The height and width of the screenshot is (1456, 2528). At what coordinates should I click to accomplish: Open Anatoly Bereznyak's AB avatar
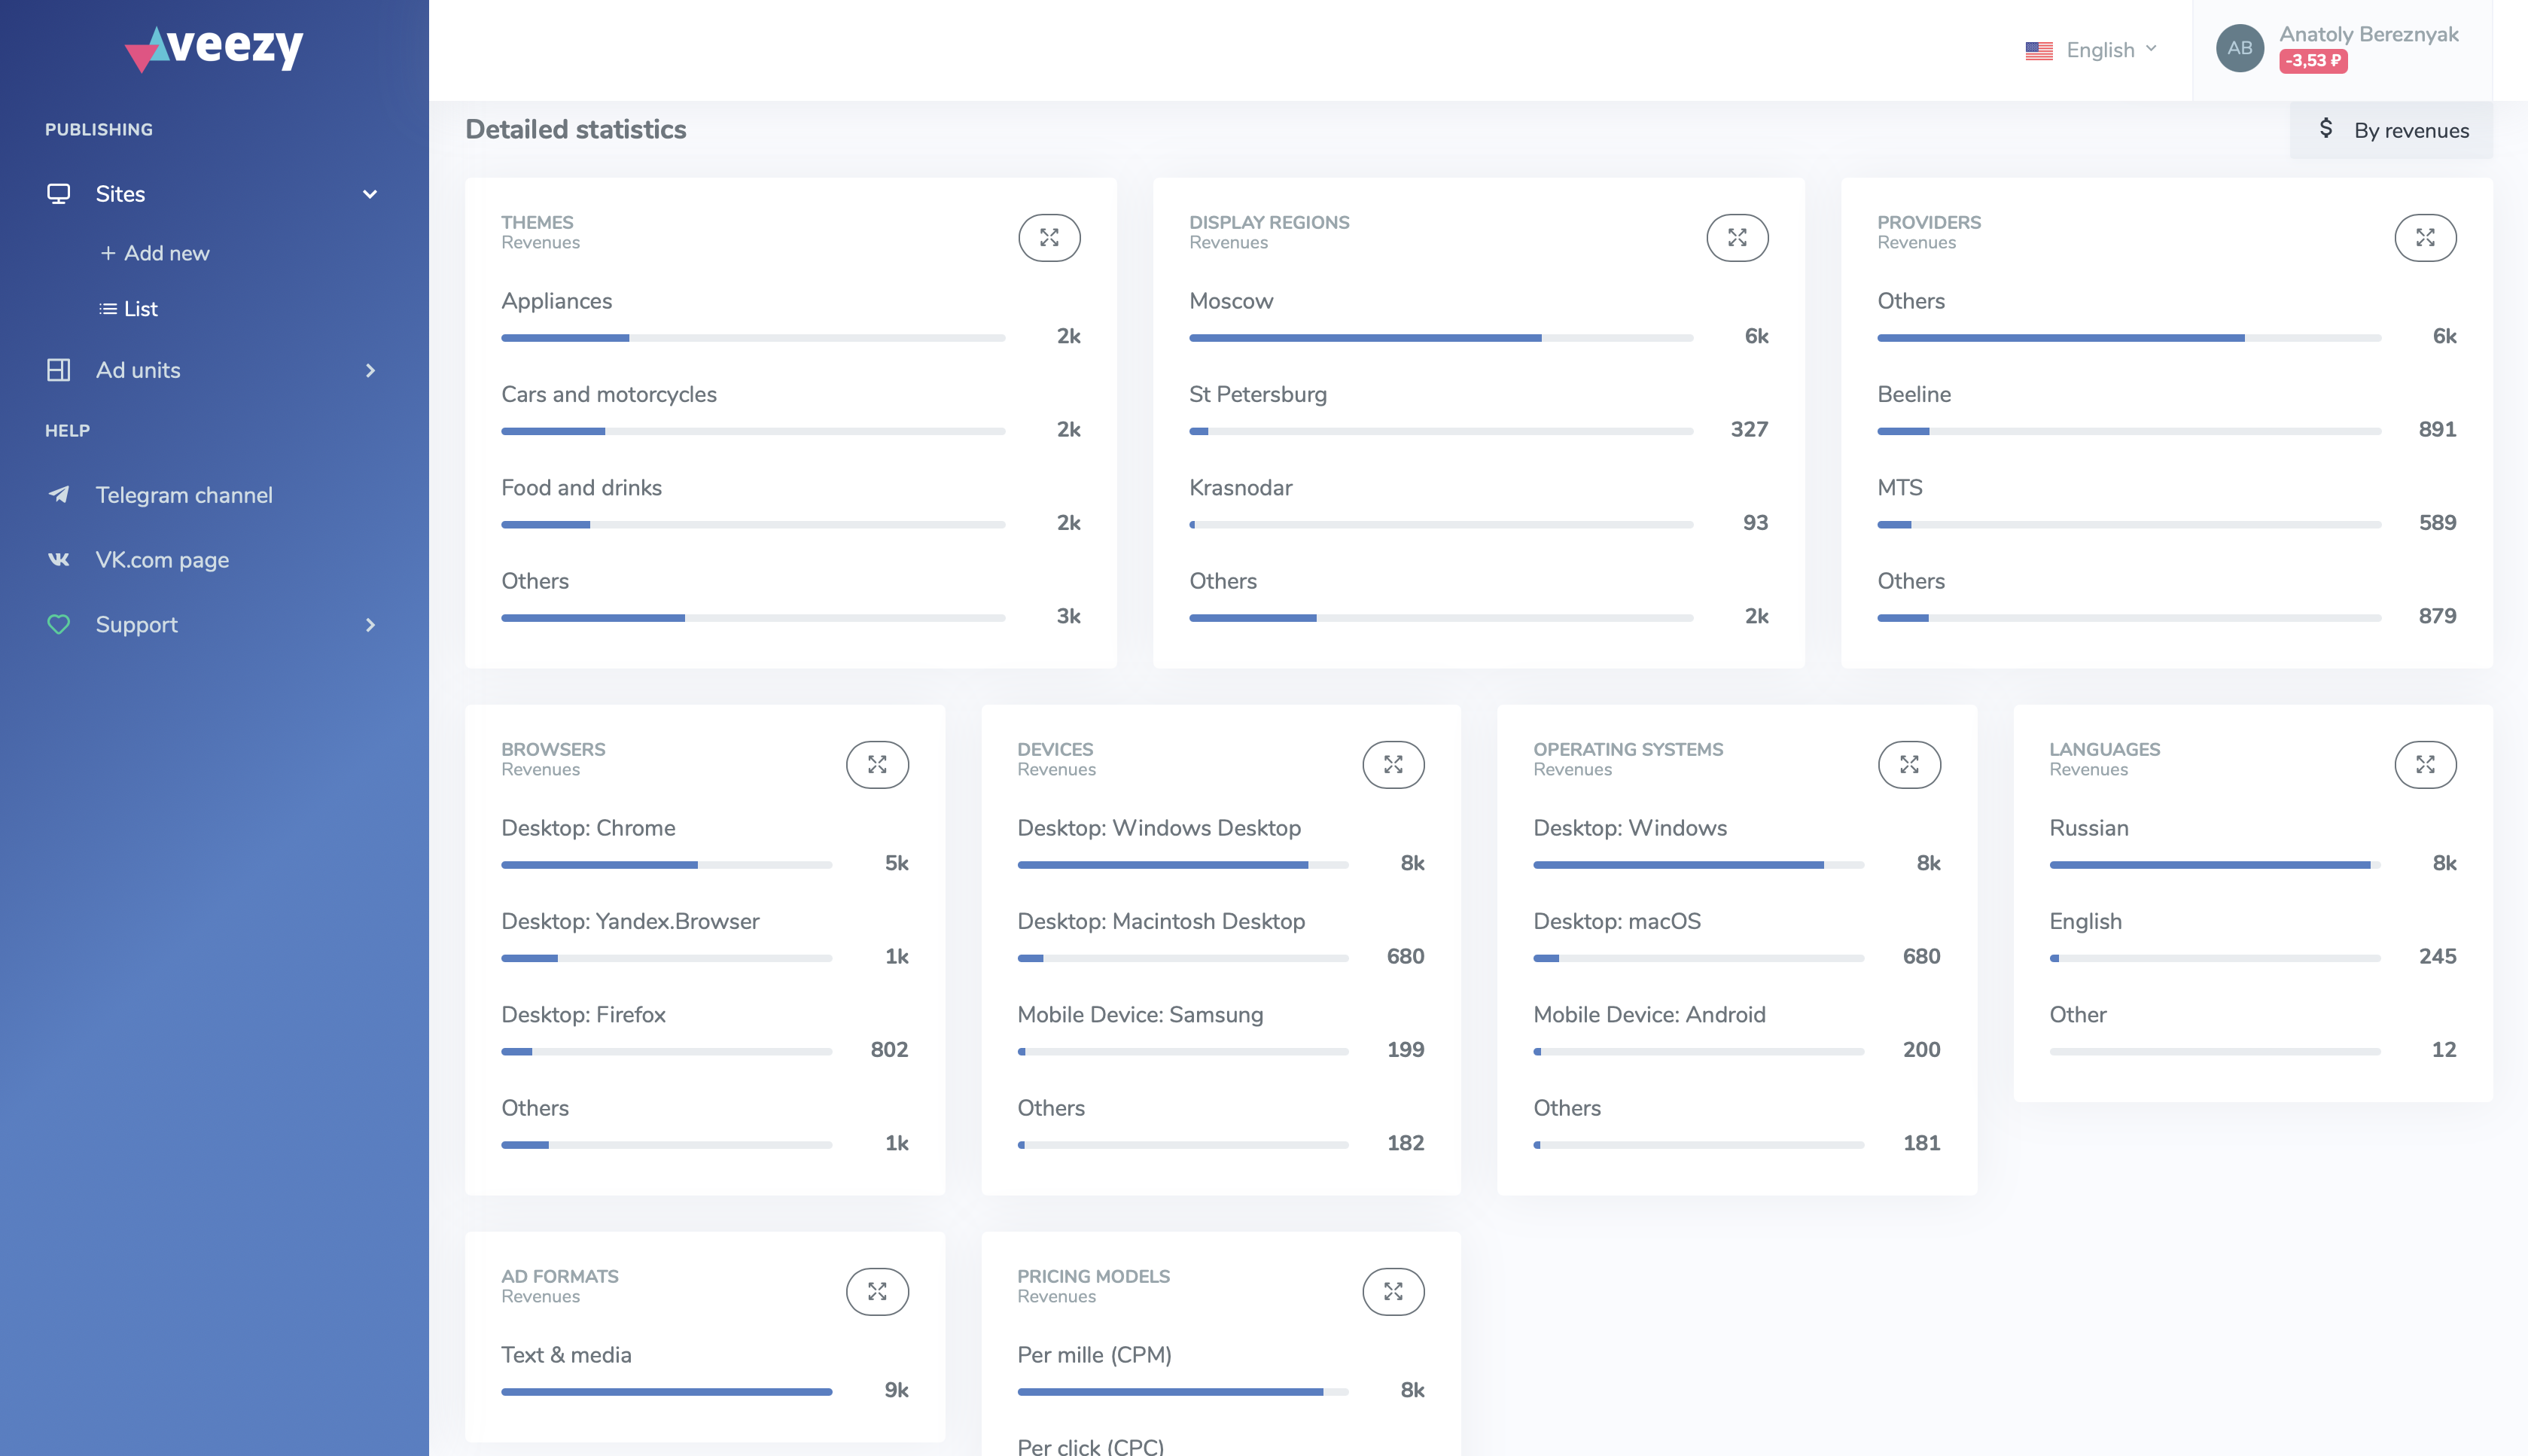tap(2239, 48)
